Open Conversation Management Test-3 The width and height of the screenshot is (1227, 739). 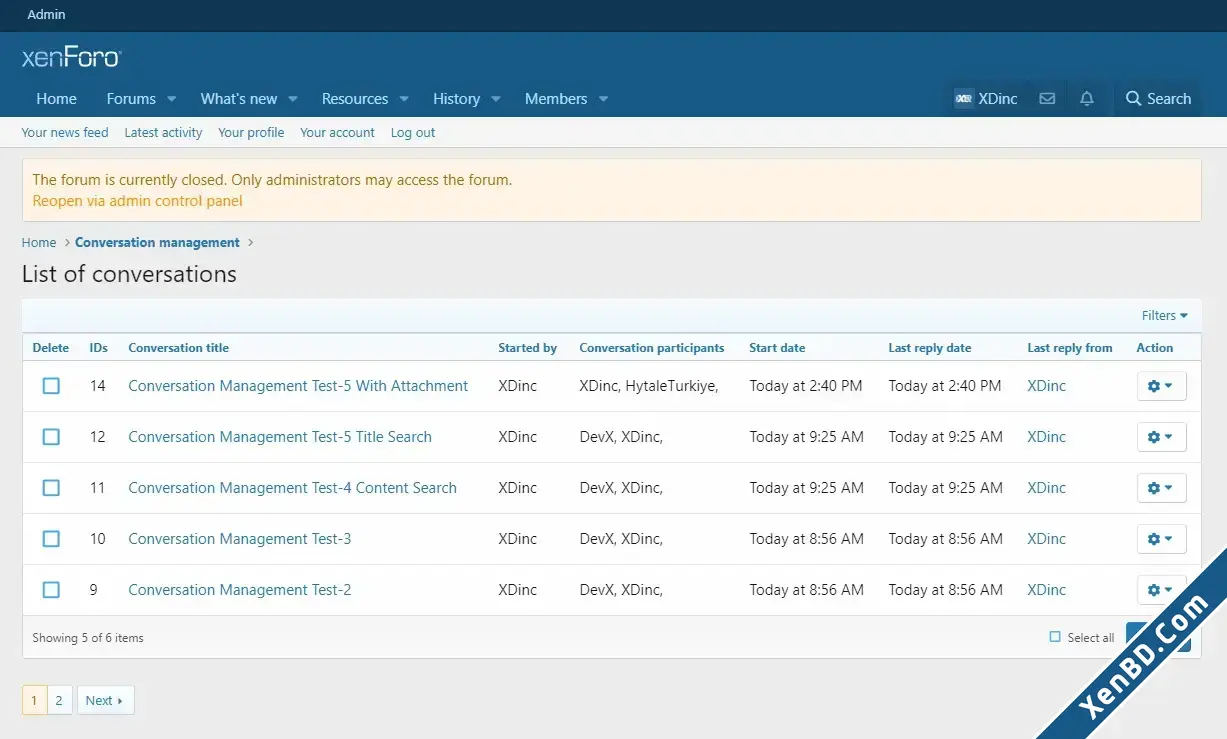(x=240, y=539)
